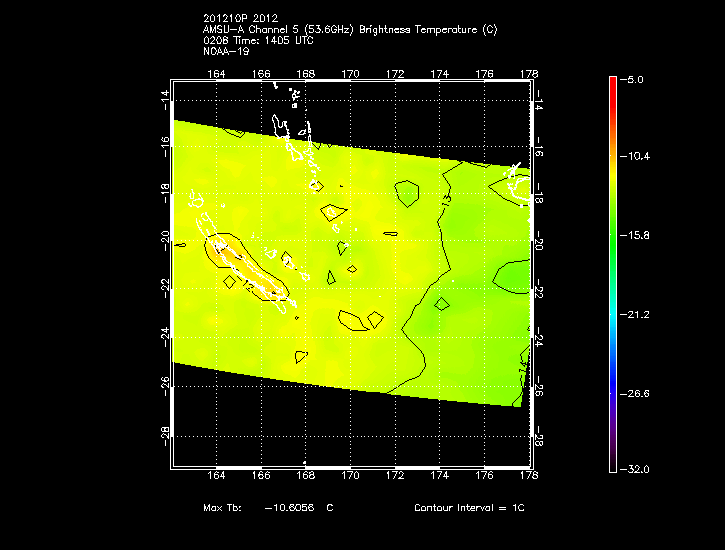Click the -28 latitude label on left axis
The width and height of the screenshot is (725, 550).
[165, 437]
